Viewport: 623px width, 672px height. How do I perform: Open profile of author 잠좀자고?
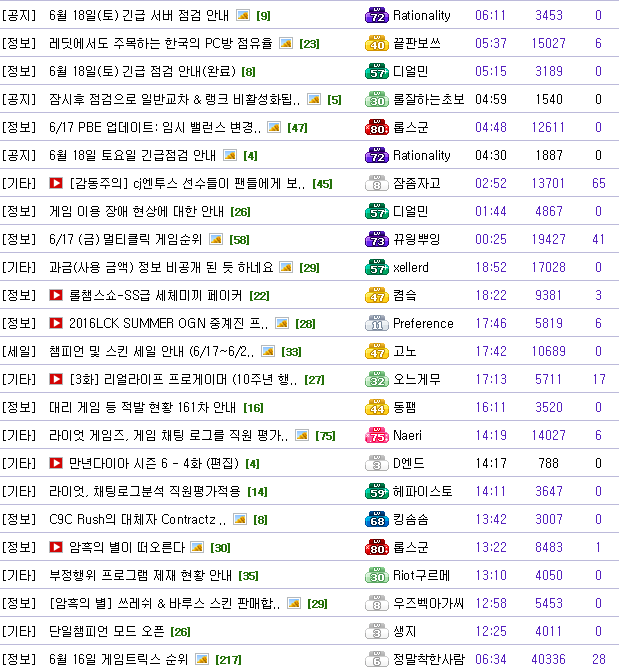(x=416, y=183)
